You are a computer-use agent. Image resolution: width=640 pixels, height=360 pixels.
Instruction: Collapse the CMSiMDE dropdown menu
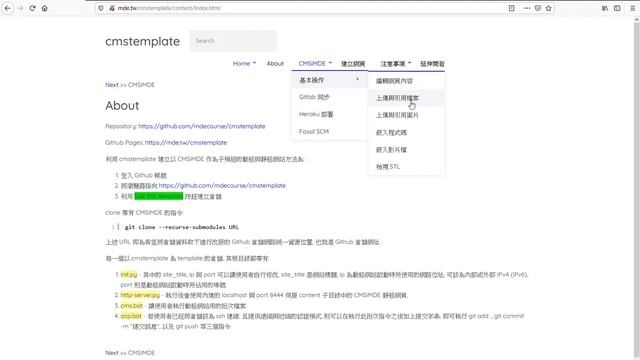pos(315,64)
